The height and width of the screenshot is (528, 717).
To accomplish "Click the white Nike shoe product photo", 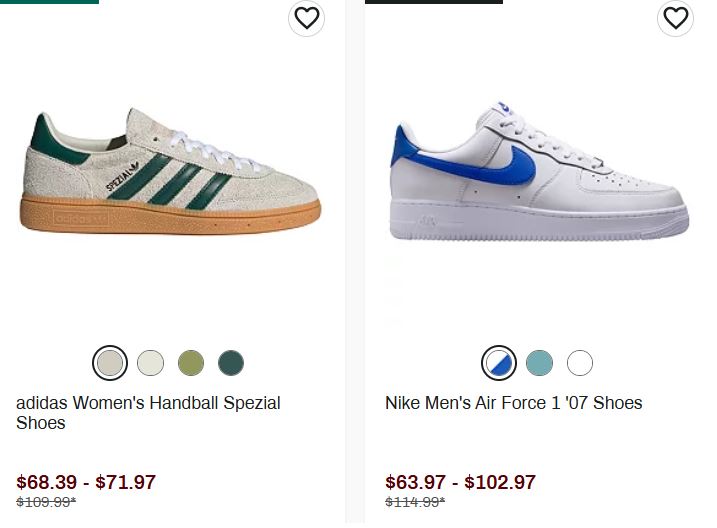I will (x=538, y=175).
